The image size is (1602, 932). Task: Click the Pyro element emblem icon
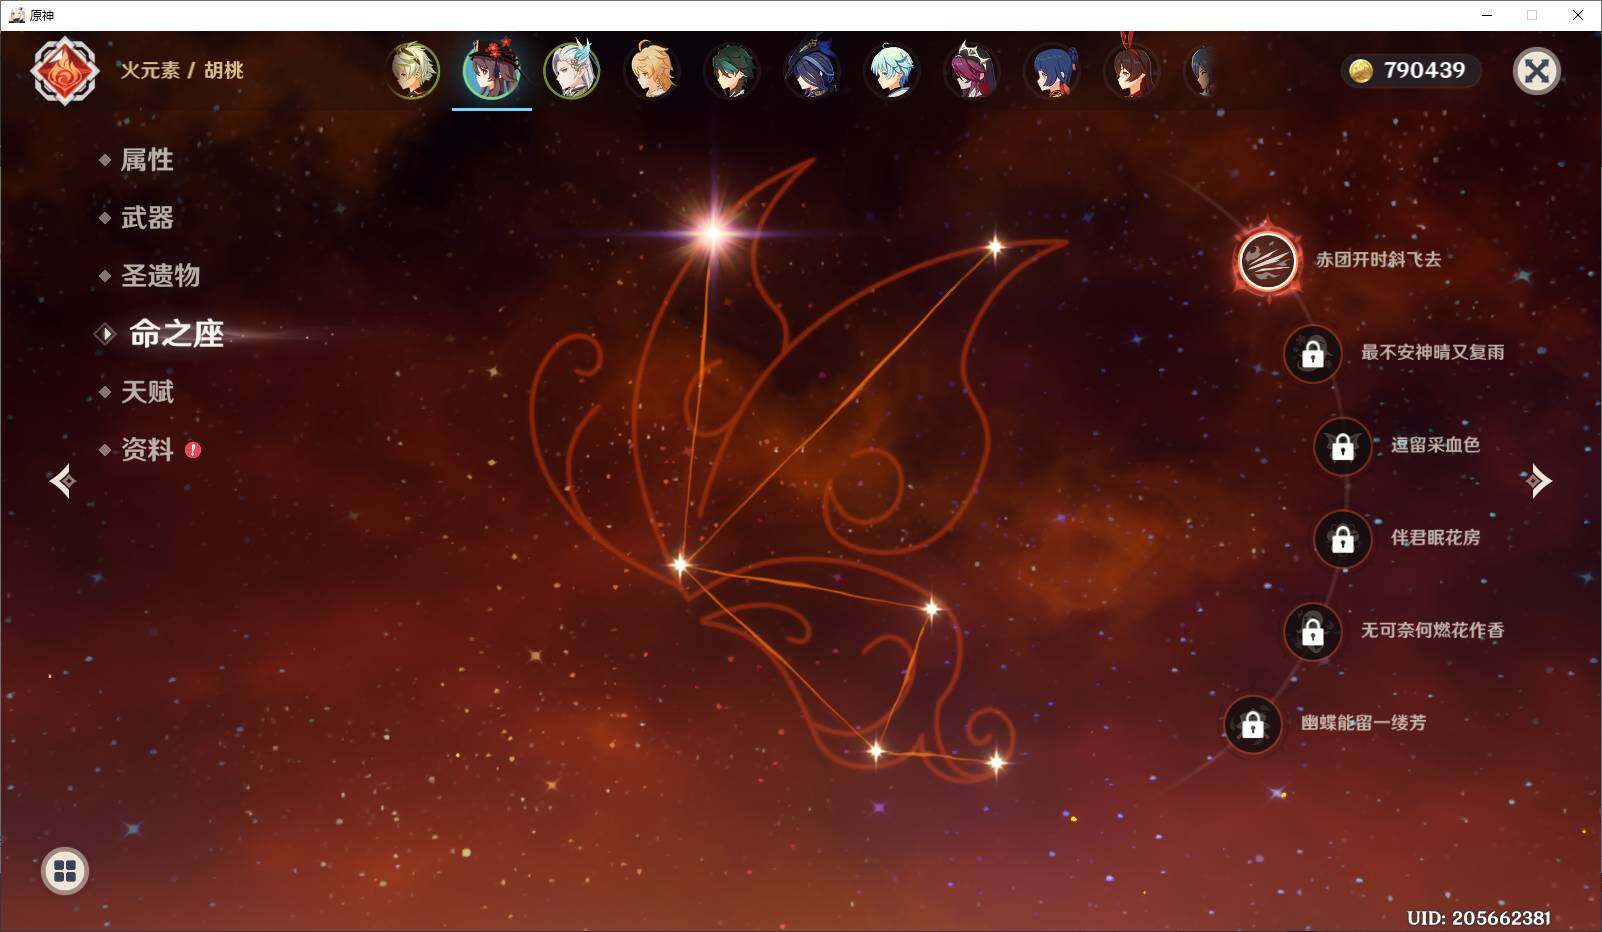[65, 70]
